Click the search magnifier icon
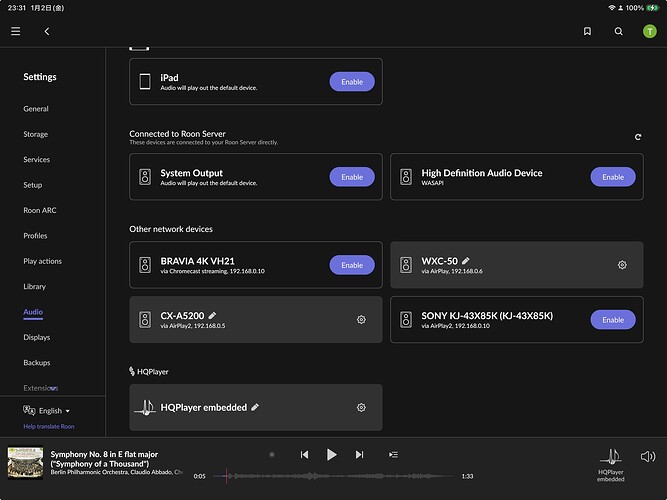 616,32
